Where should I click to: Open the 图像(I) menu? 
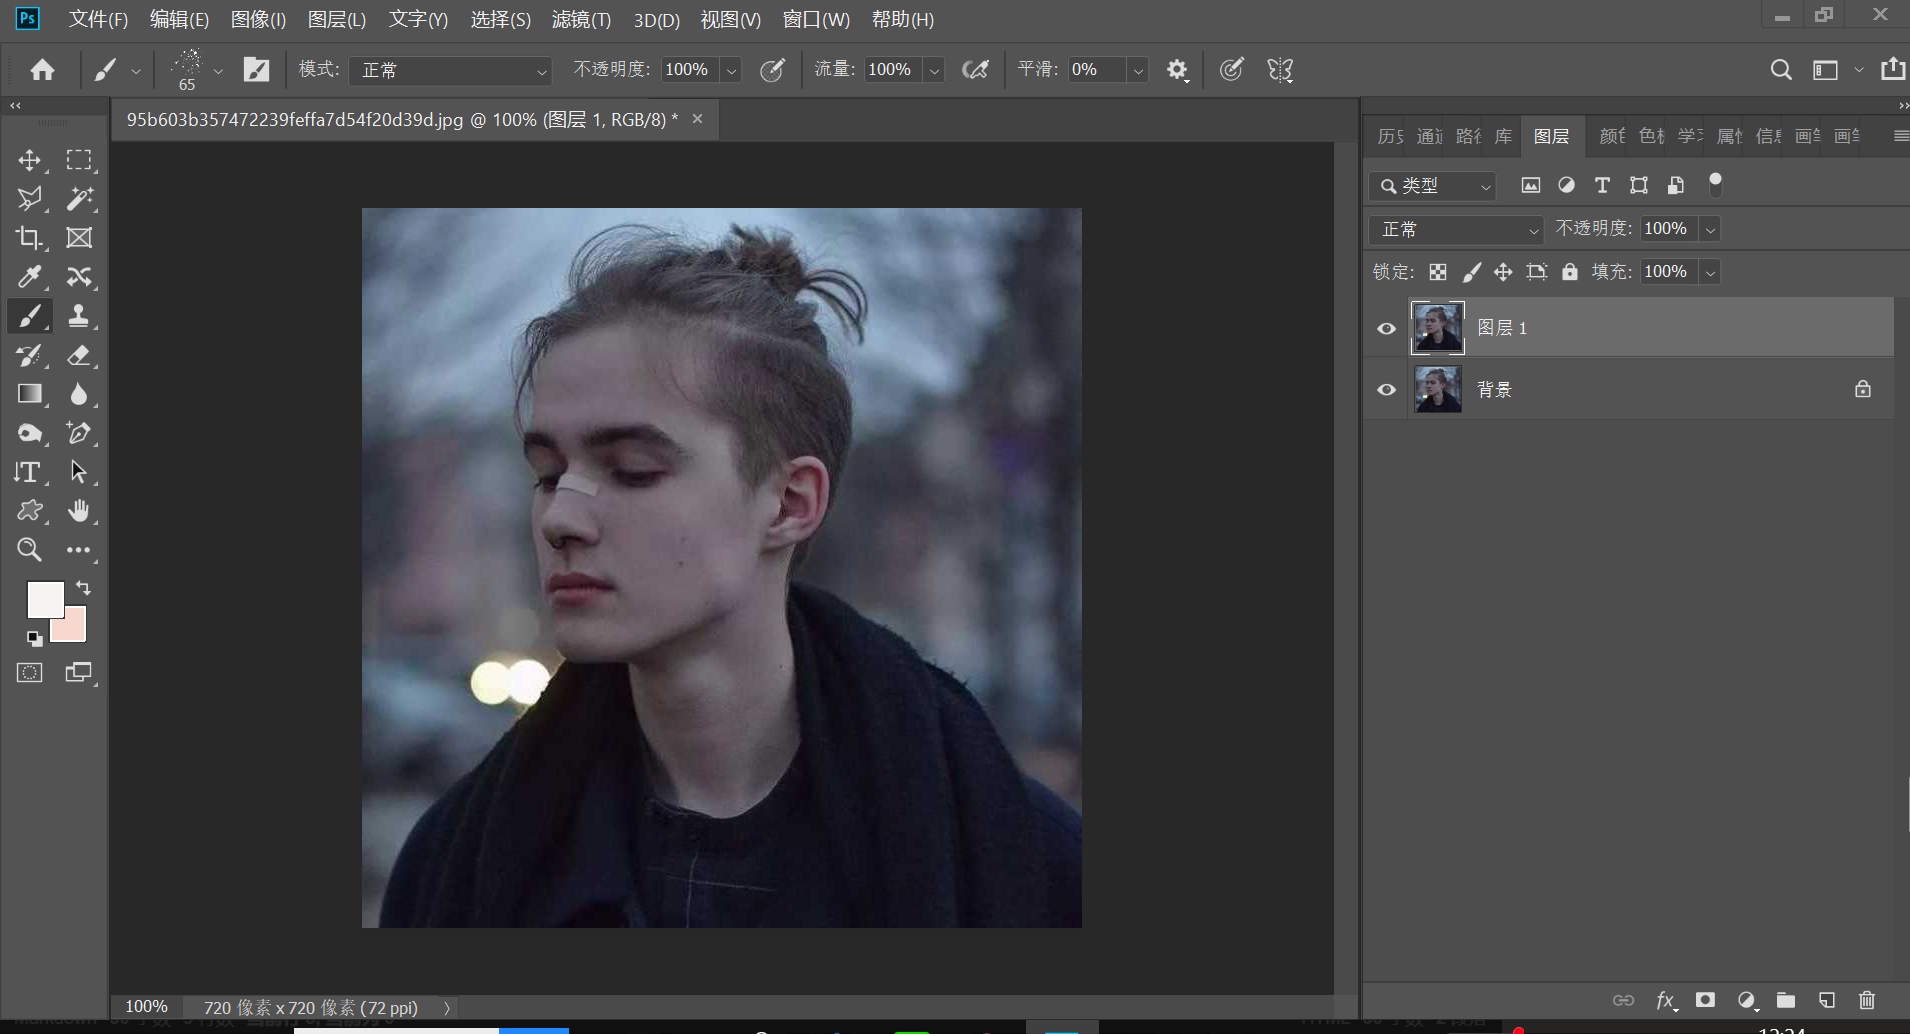258,19
